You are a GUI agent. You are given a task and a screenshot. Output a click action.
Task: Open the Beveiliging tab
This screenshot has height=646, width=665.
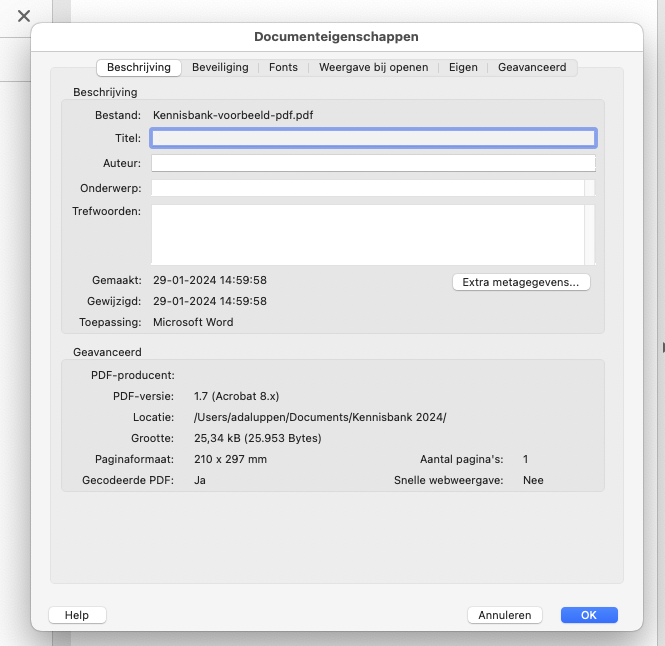pyautogui.click(x=220, y=67)
